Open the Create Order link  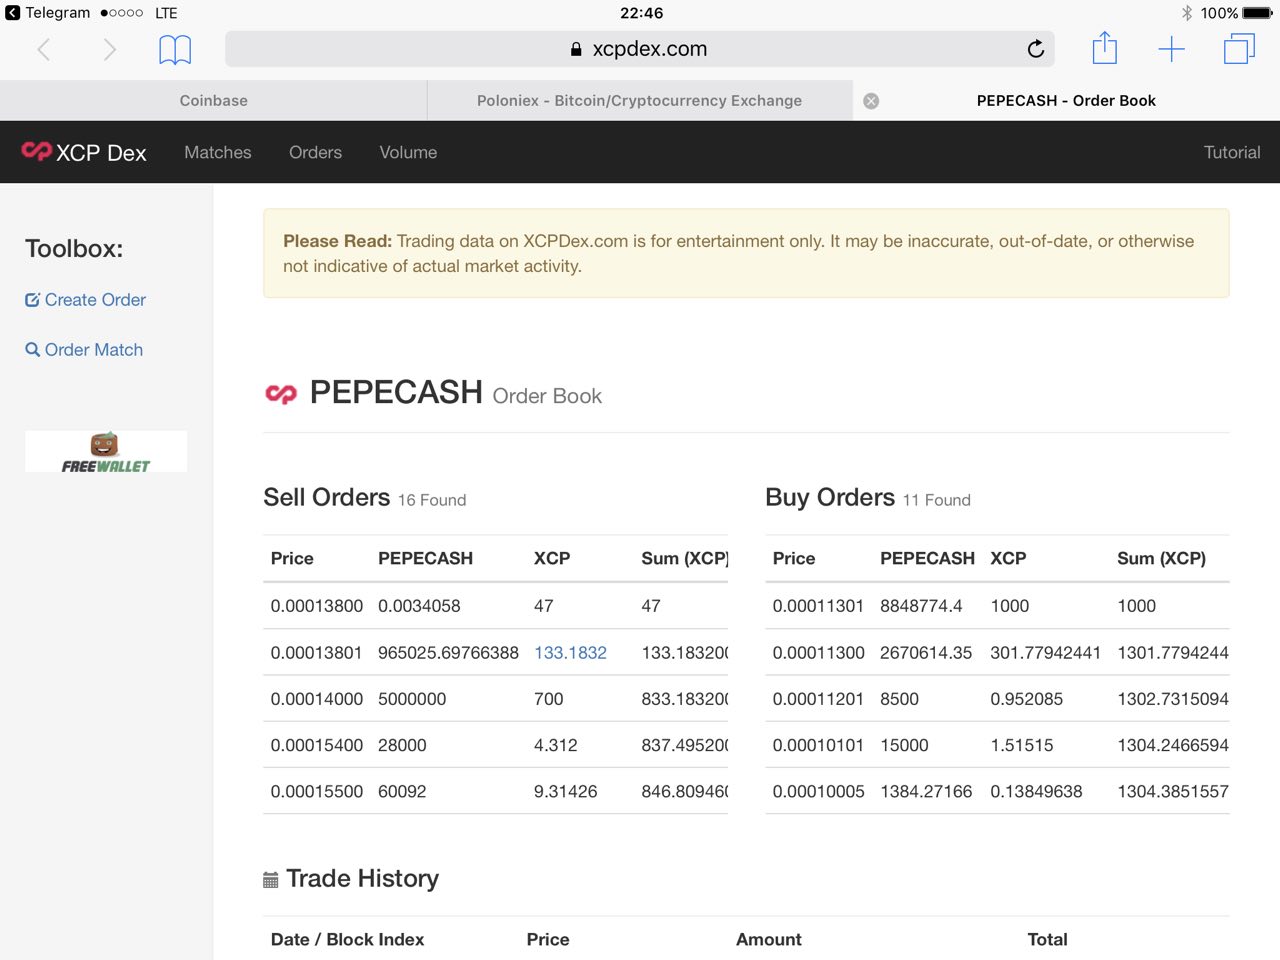tap(95, 300)
